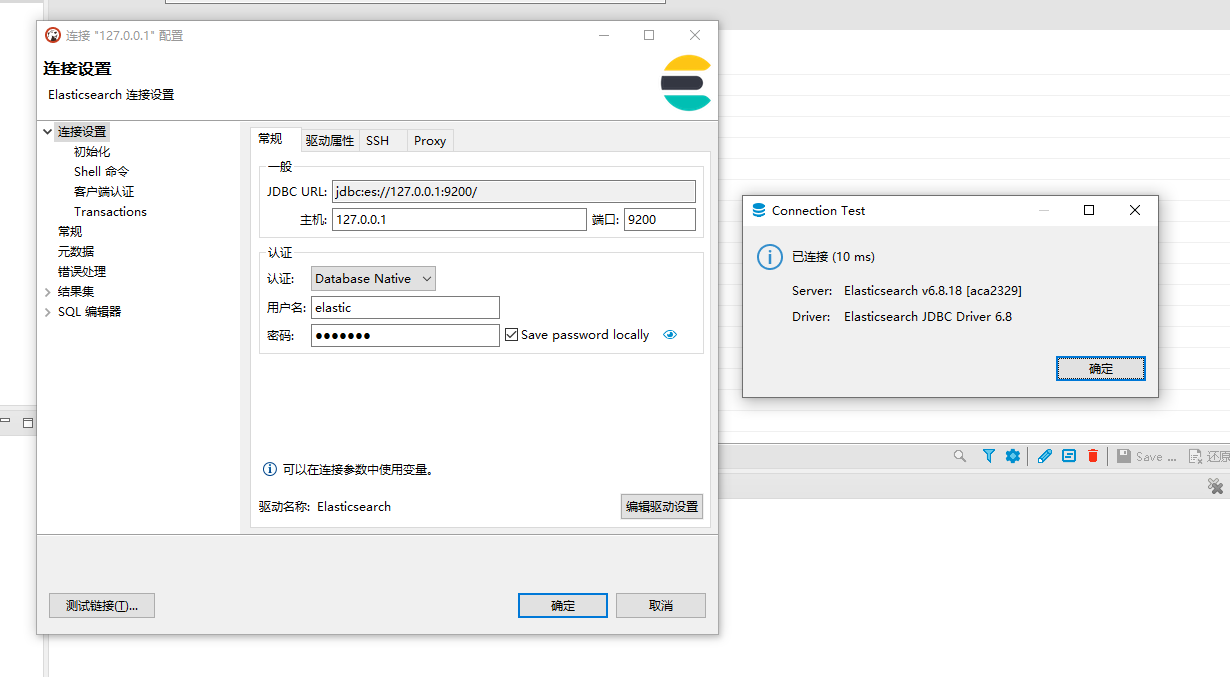Click the info icon beside 已连接
1230x677 pixels.
[x=769, y=257]
